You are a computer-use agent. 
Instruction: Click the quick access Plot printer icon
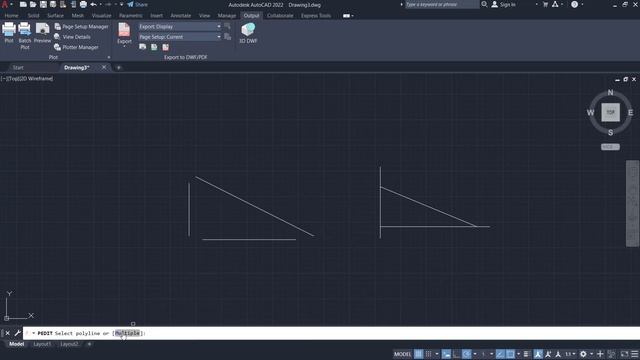pyautogui.click(x=83, y=4)
